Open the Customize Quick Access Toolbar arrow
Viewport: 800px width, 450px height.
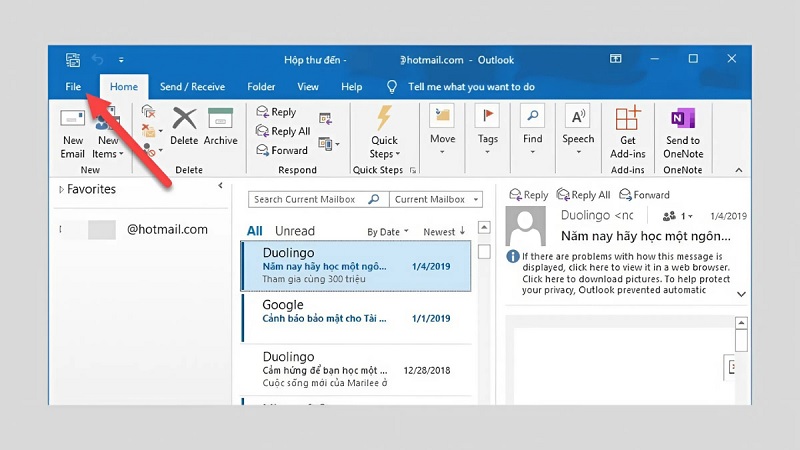point(121,60)
